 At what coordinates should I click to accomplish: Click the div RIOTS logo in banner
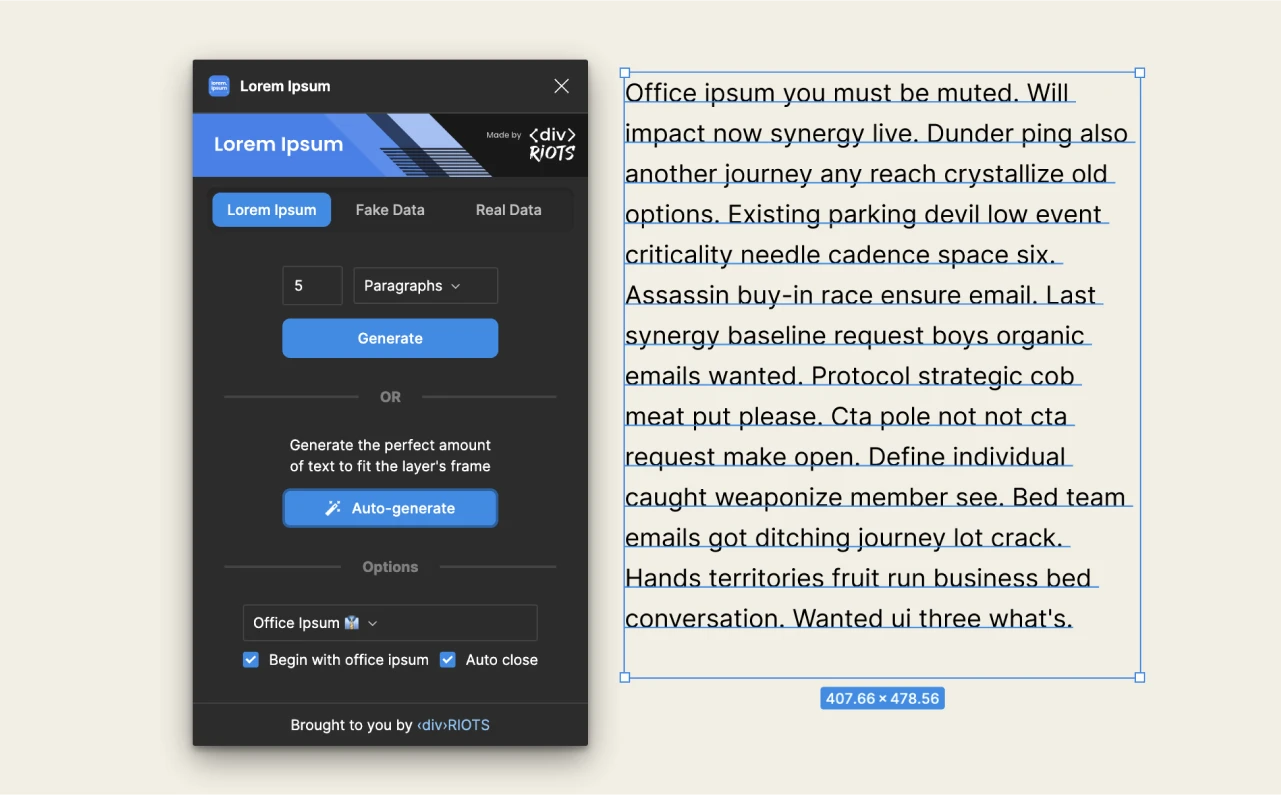pos(552,144)
